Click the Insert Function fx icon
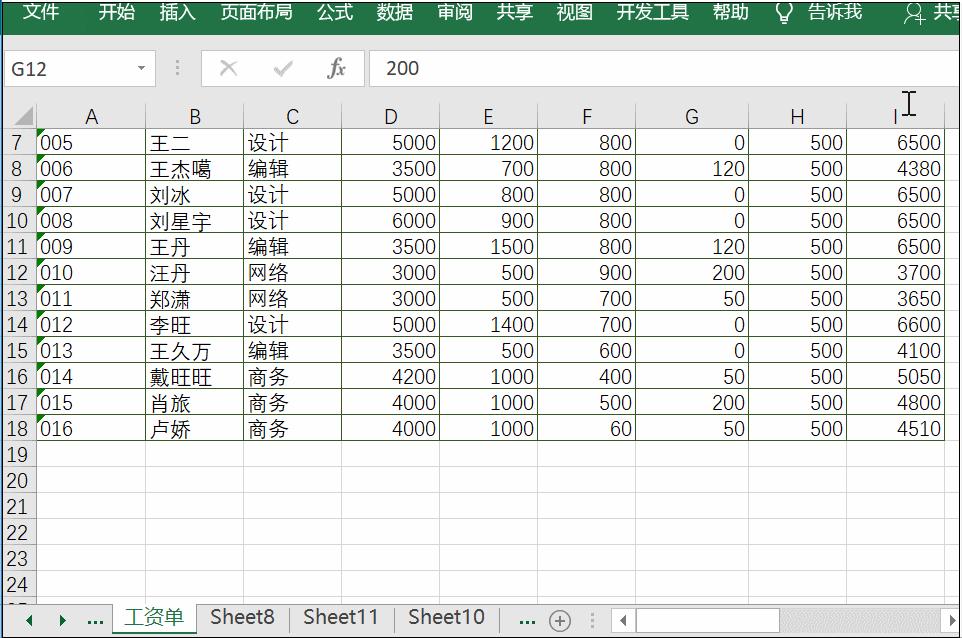The width and height of the screenshot is (962, 638). coord(337,68)
